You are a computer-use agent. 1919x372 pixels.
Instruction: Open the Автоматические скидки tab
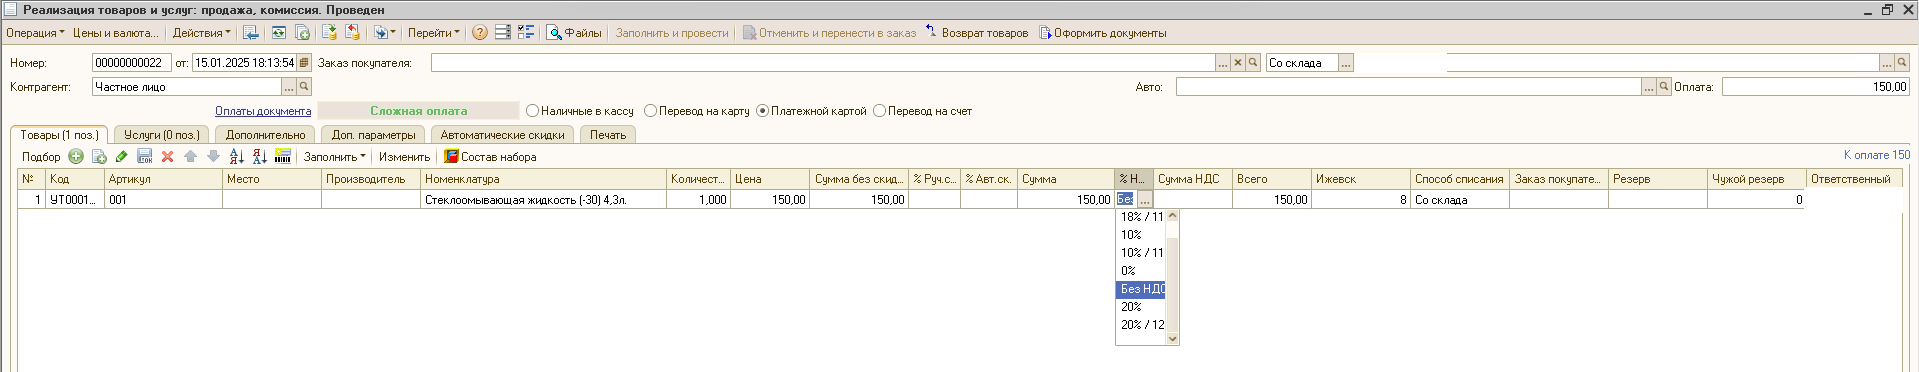502,135
